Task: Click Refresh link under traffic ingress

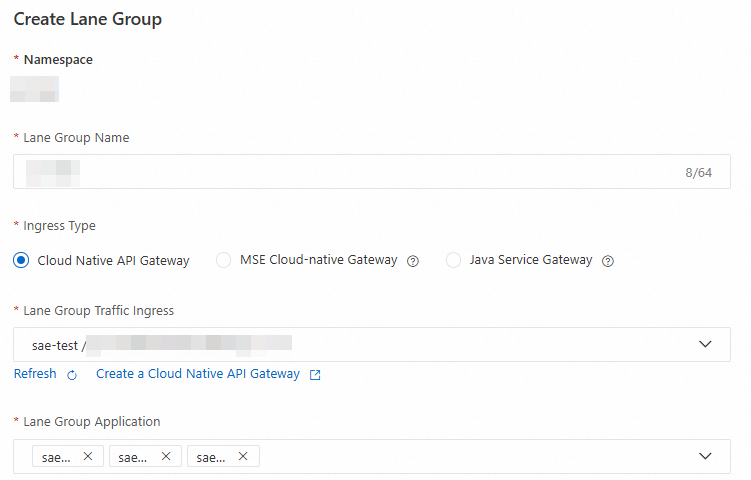Action: pos(35,374)
